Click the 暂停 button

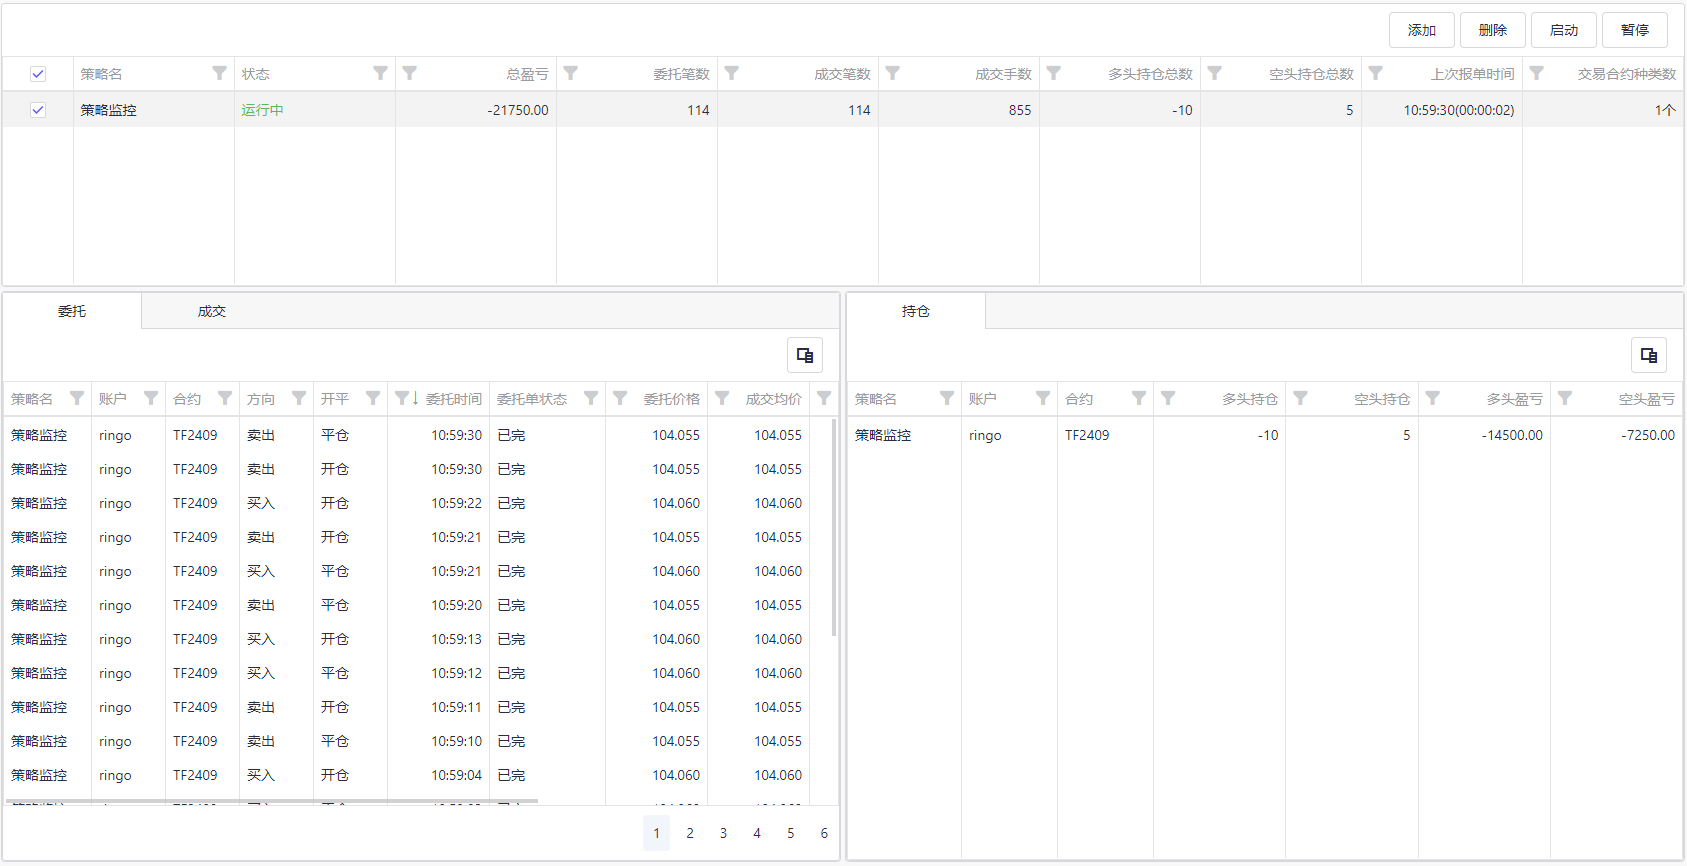pyautogui.click(x=1635, y=30)
